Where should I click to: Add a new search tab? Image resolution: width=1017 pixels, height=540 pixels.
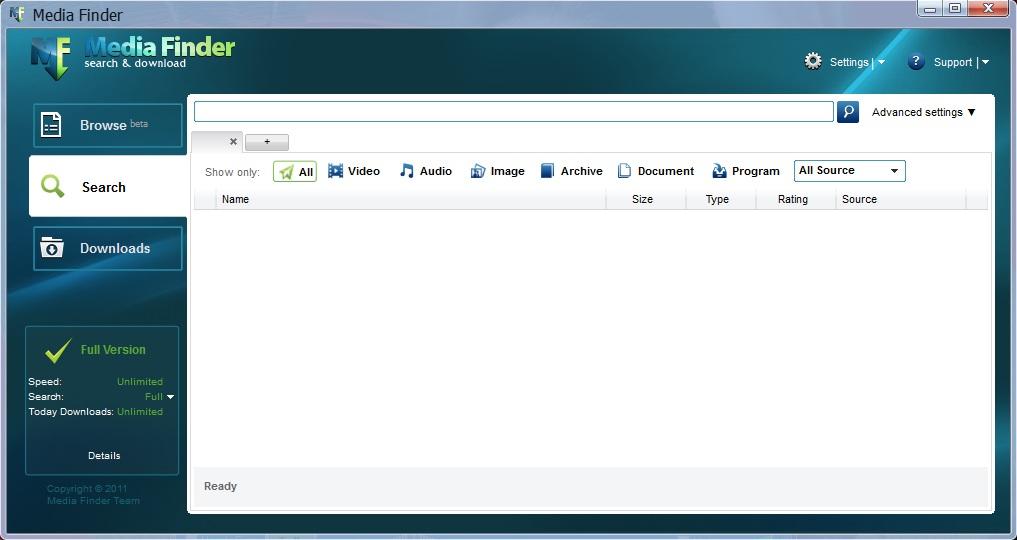coord(267,142)
